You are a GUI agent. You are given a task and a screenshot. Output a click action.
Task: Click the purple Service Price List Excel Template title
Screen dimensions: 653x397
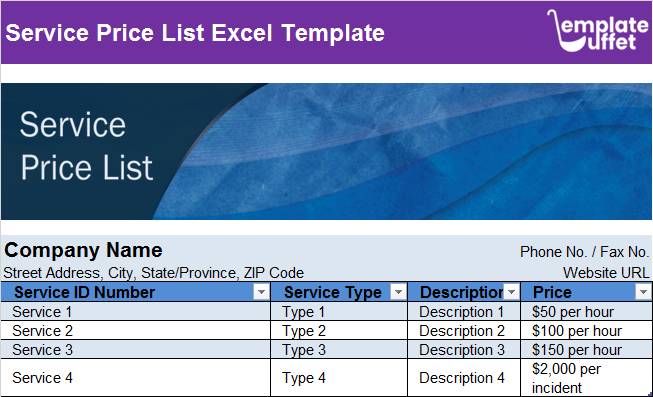click(x=195, y=33)
